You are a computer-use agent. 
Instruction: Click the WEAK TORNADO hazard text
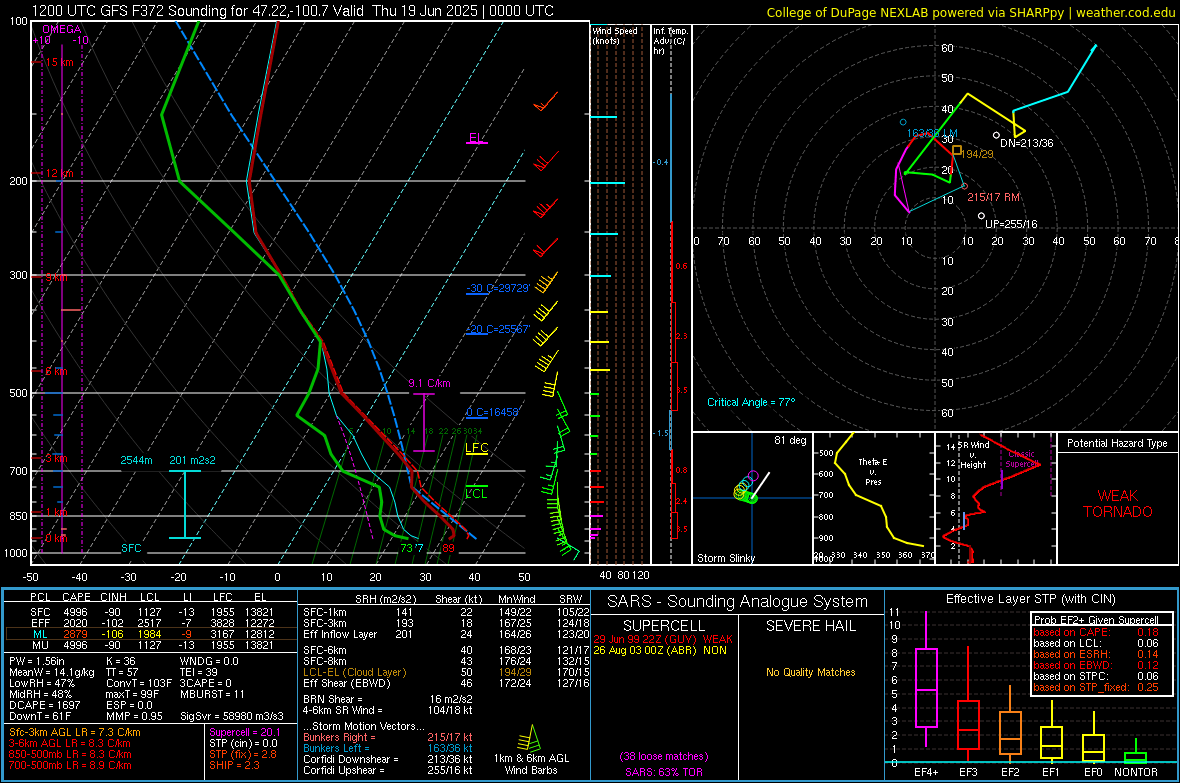click(1118, 504)
